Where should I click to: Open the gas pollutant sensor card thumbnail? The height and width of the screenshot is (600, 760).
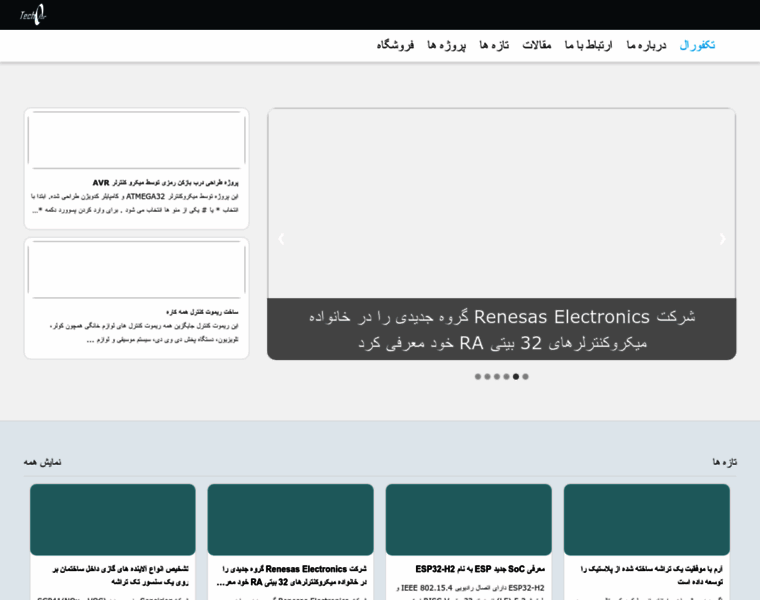pos(112,520)
